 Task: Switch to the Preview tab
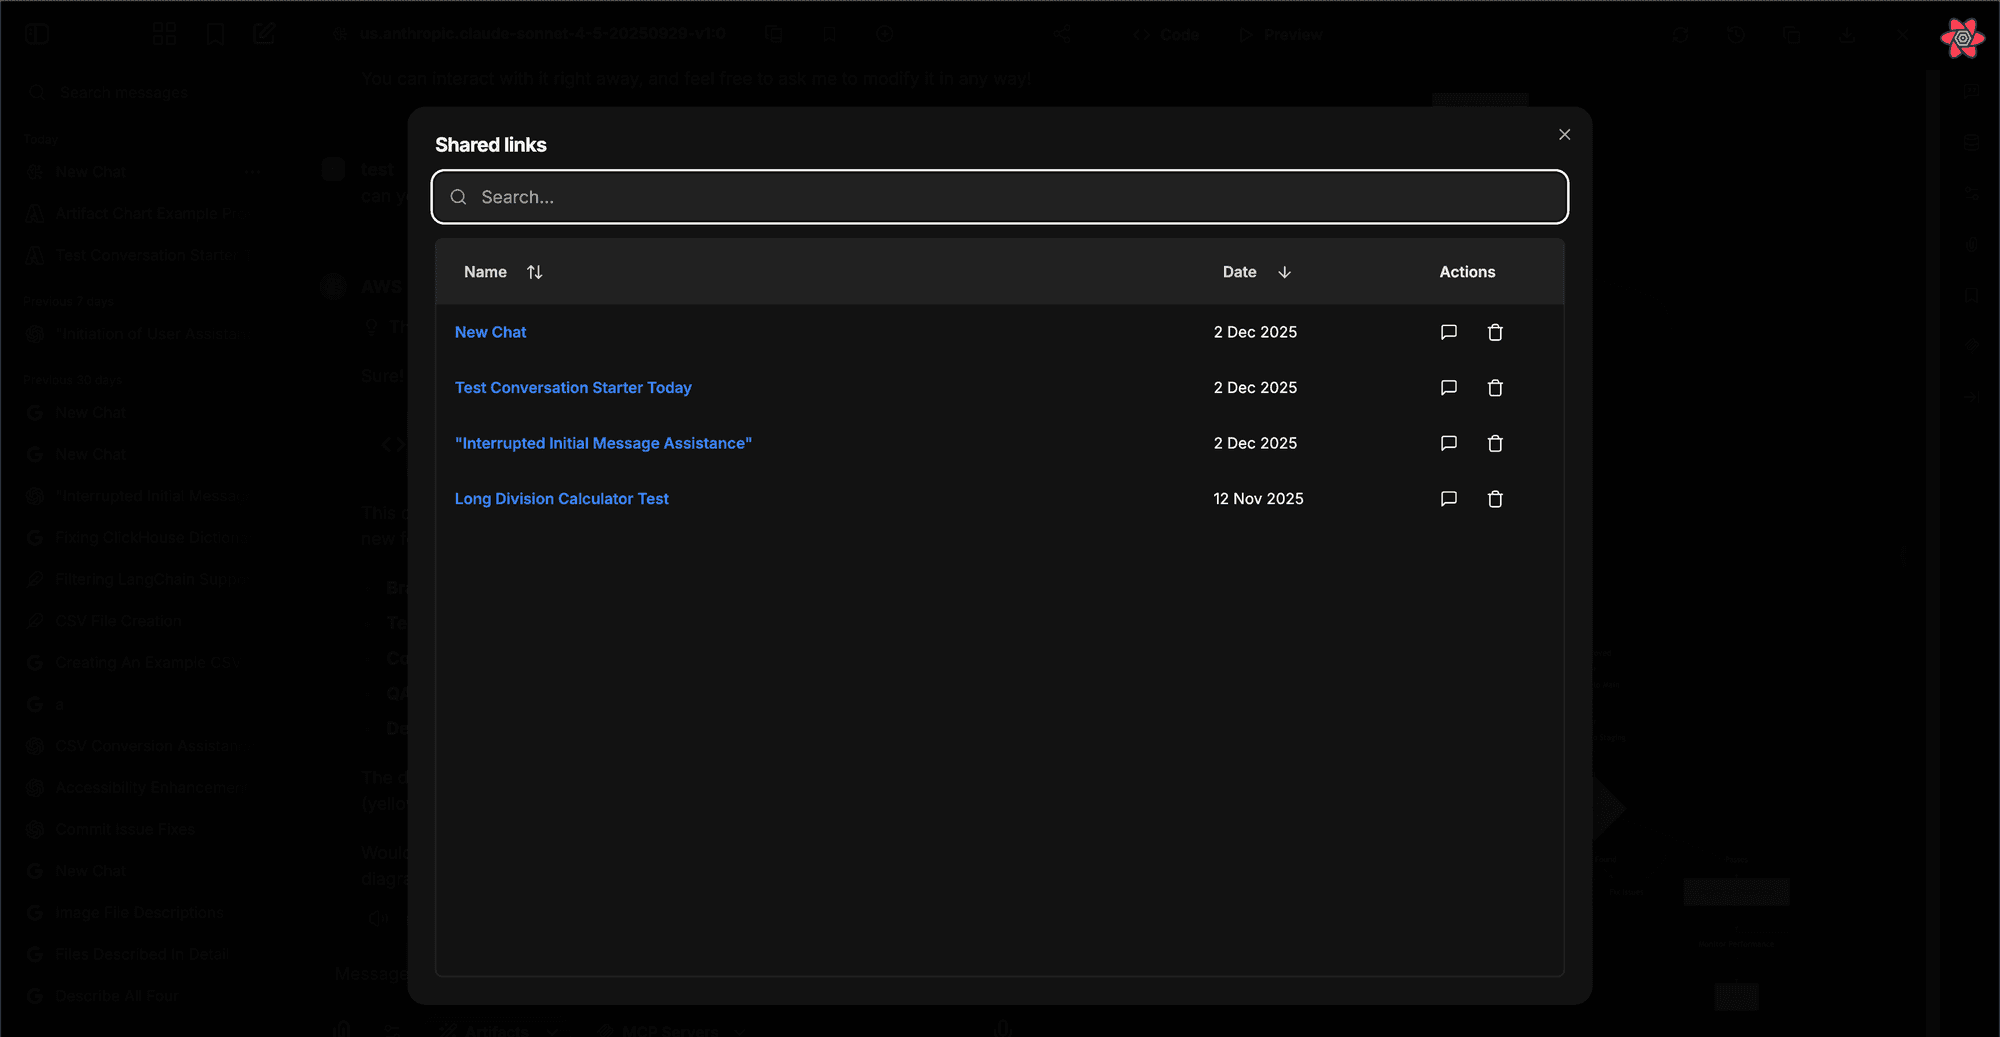(x=1281, y=34)
